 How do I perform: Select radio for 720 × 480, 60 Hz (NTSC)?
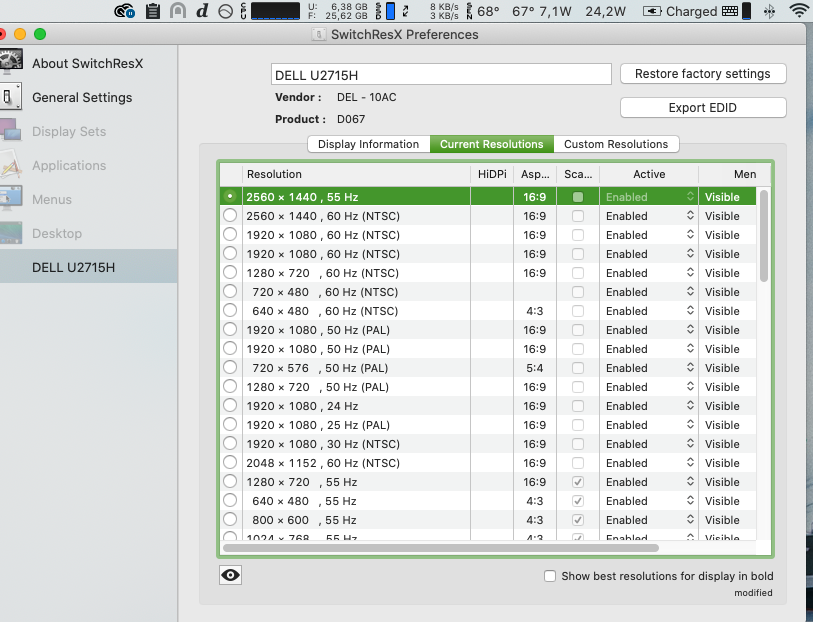(x=230, y=292)
